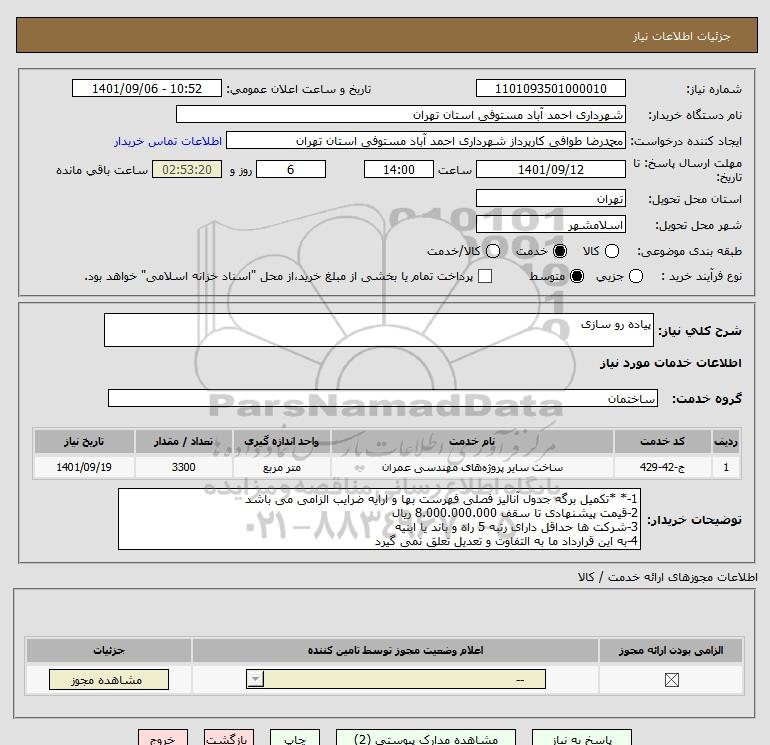Open مشاهده مدارک پیوستی (2) attachments
Viewport: 770px width, 745px height.
point(426,738)
